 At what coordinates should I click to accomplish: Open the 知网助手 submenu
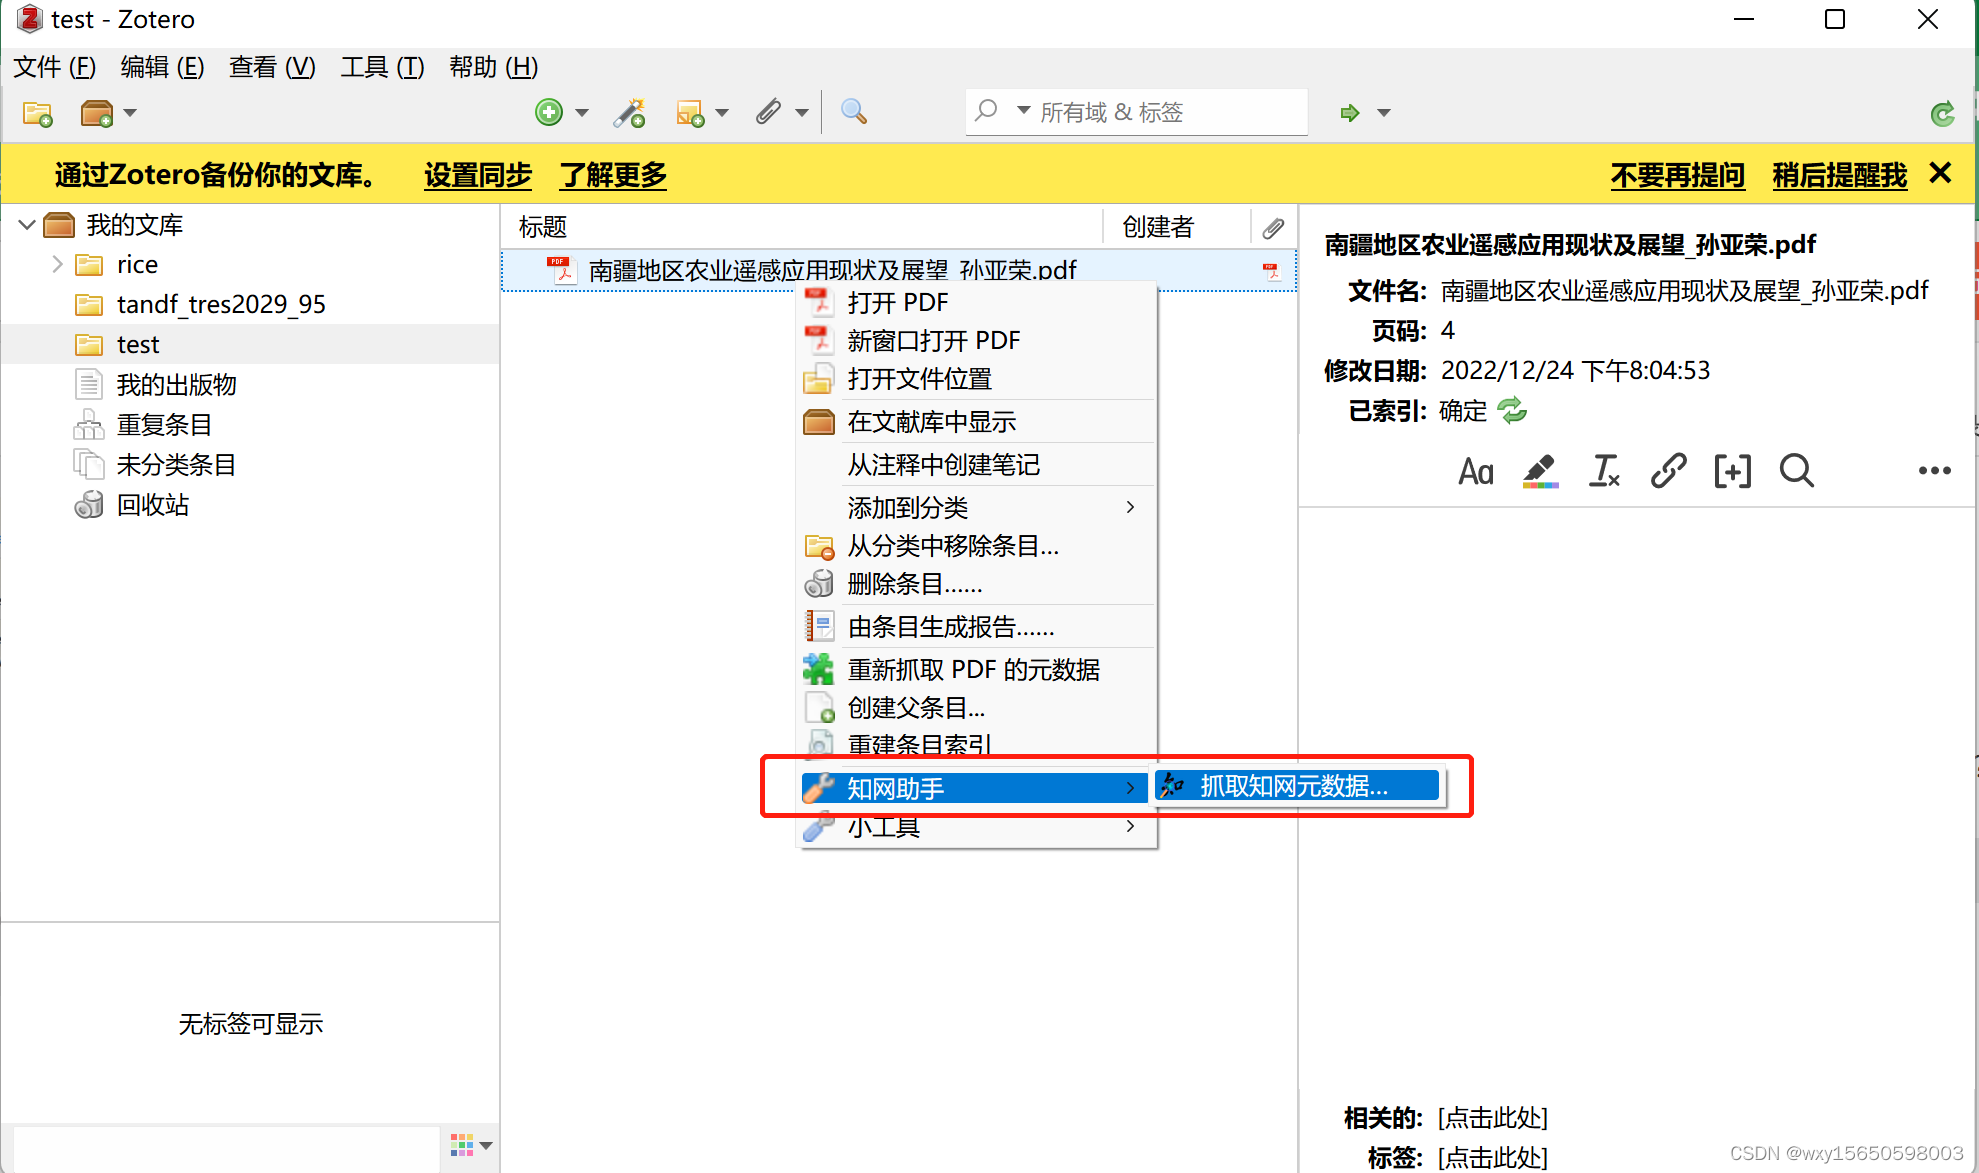click(976, 788)
